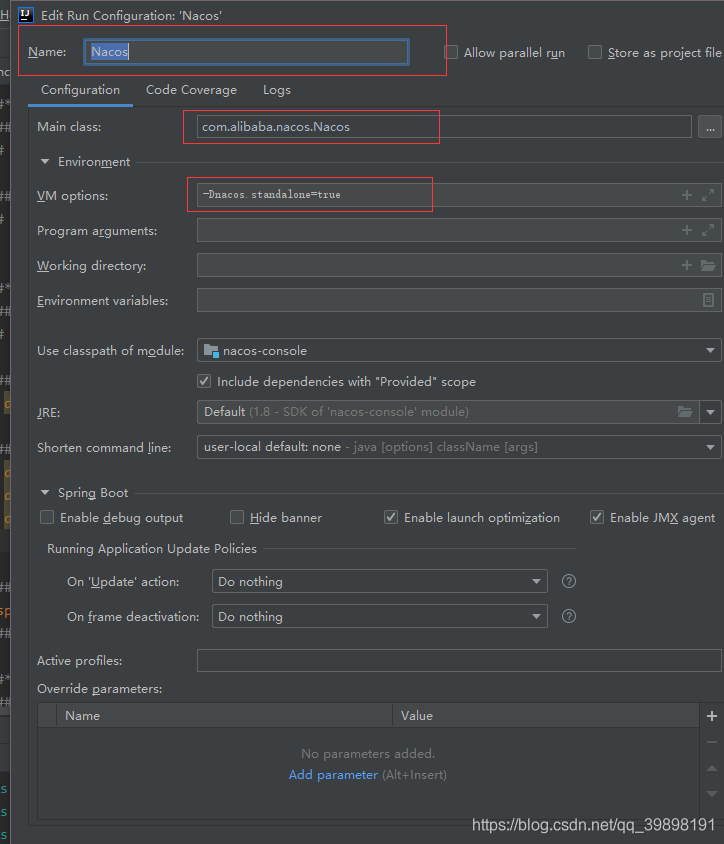Enable debug output checkbox

(x=47, y=517)
